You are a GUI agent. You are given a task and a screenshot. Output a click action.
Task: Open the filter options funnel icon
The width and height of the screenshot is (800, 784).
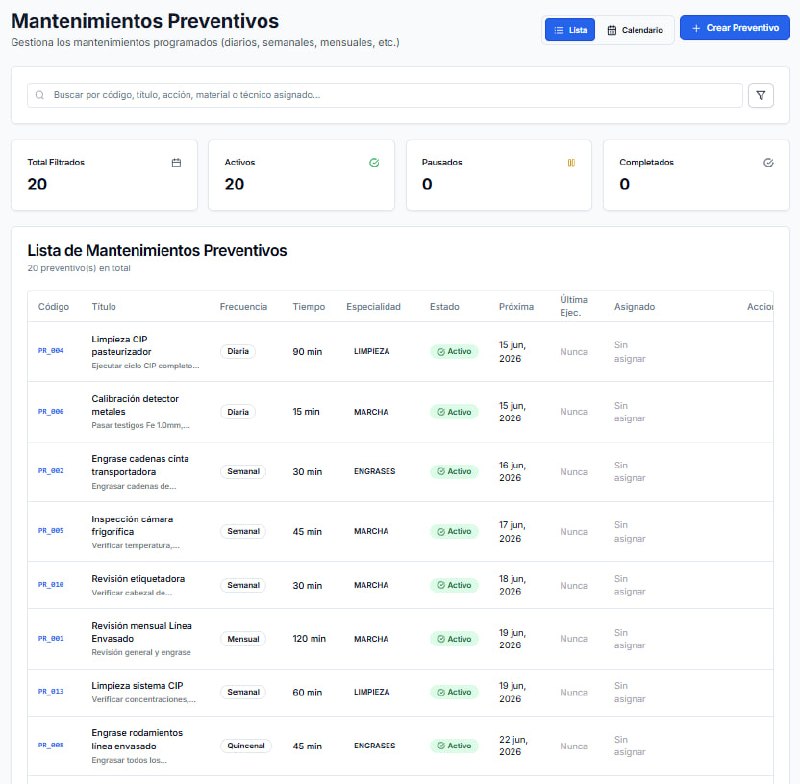click(x=760, y=95)
